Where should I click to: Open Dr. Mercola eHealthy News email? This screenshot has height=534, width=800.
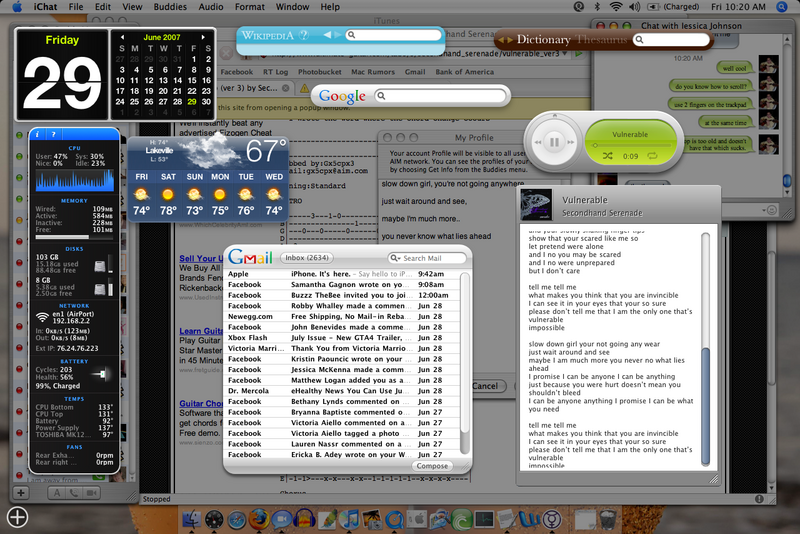pyautogui.click(x=343, y=391)
